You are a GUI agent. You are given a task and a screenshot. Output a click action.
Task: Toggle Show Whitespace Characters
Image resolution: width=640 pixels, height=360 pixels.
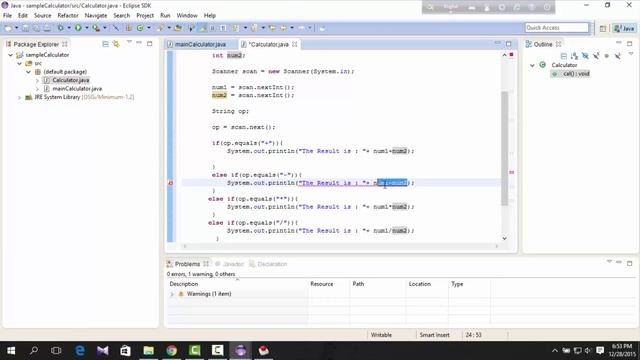223,28
